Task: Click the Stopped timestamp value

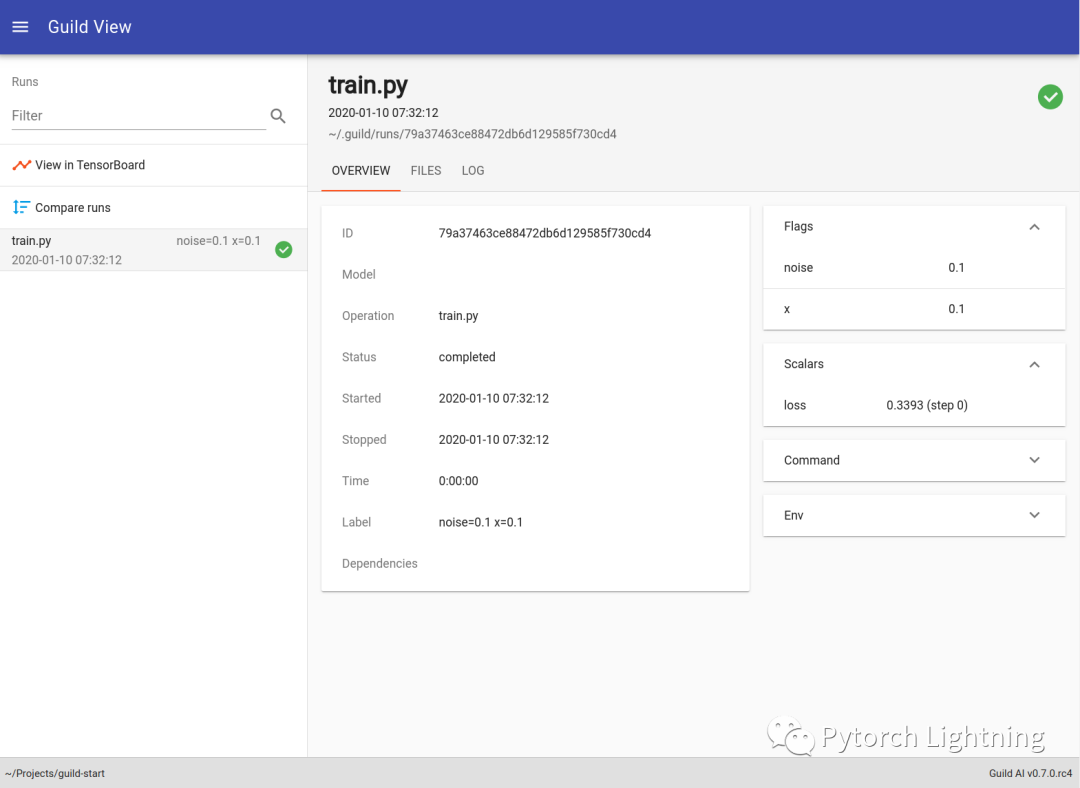Action: [x=494, y=439]
